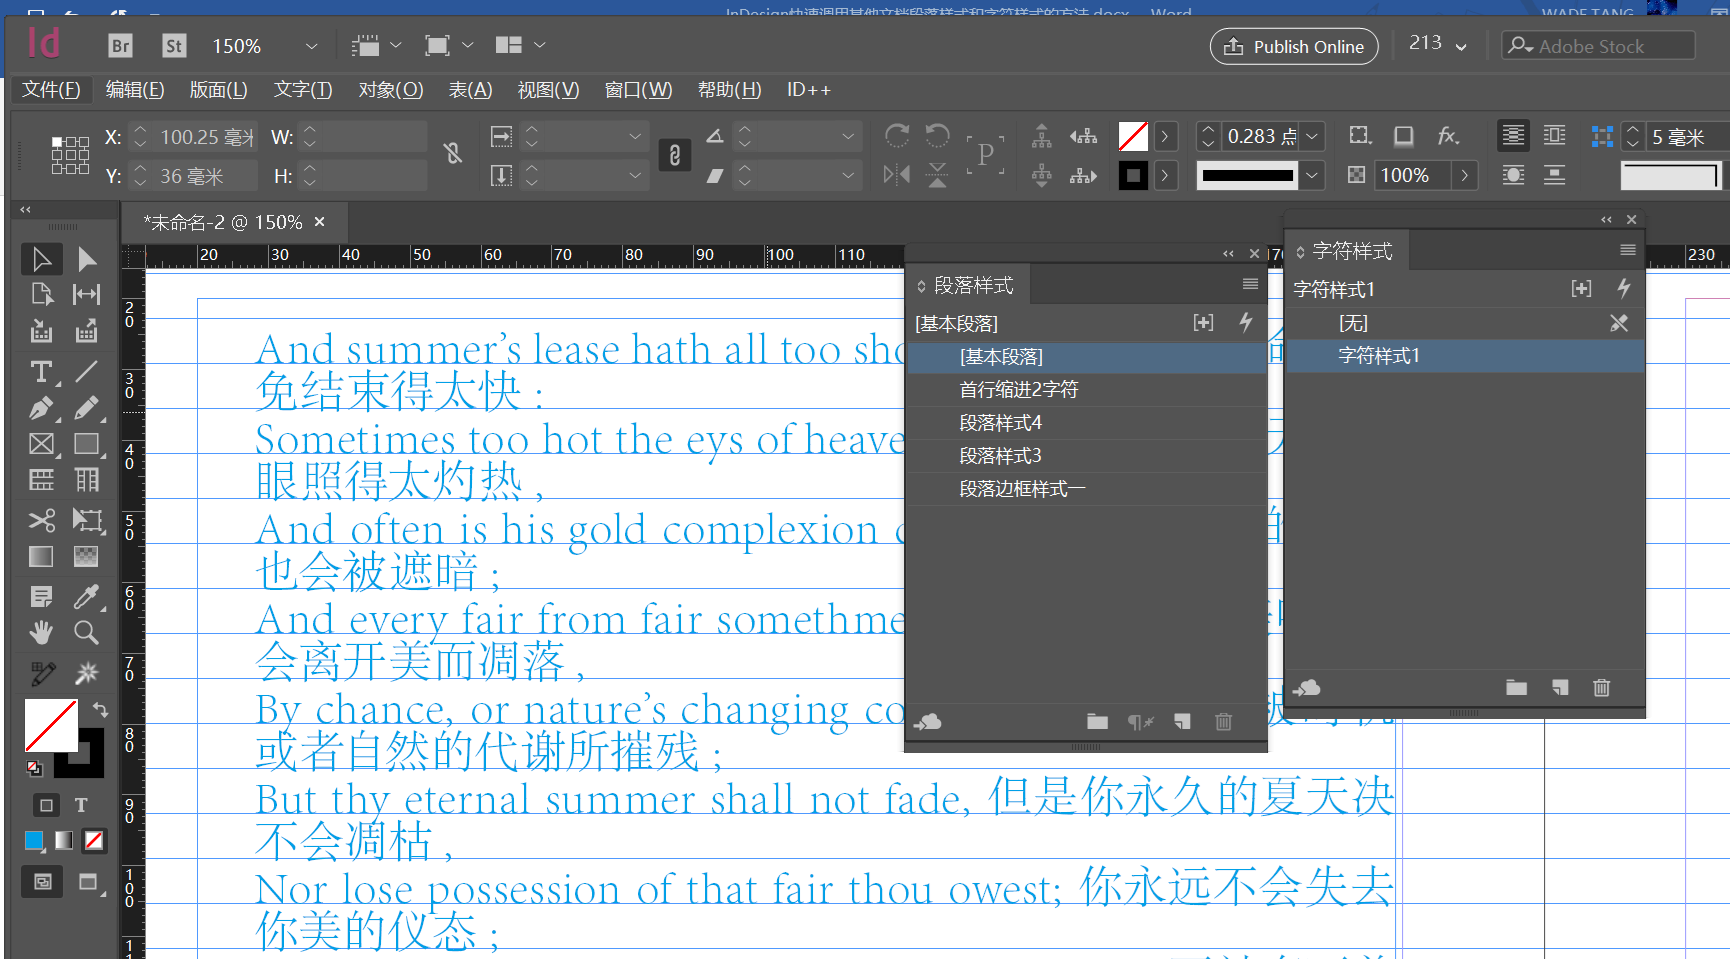Select the Type tool
This screenshot has width=1730, height=959.
click(41, 371)
